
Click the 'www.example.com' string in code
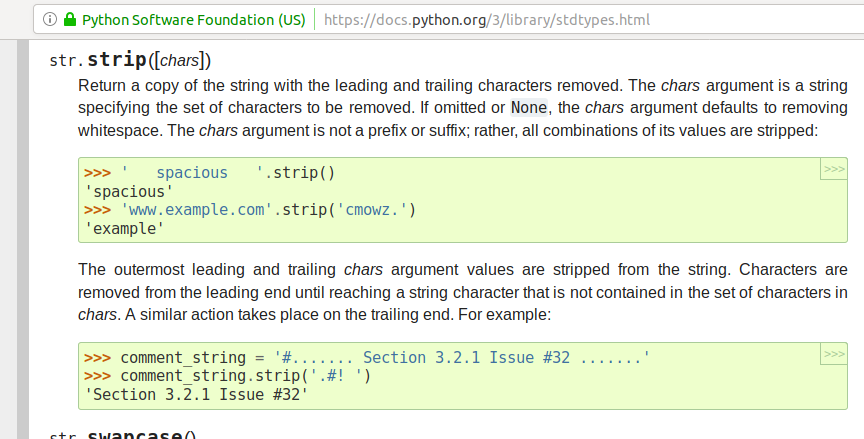click(x=197, y=210)
